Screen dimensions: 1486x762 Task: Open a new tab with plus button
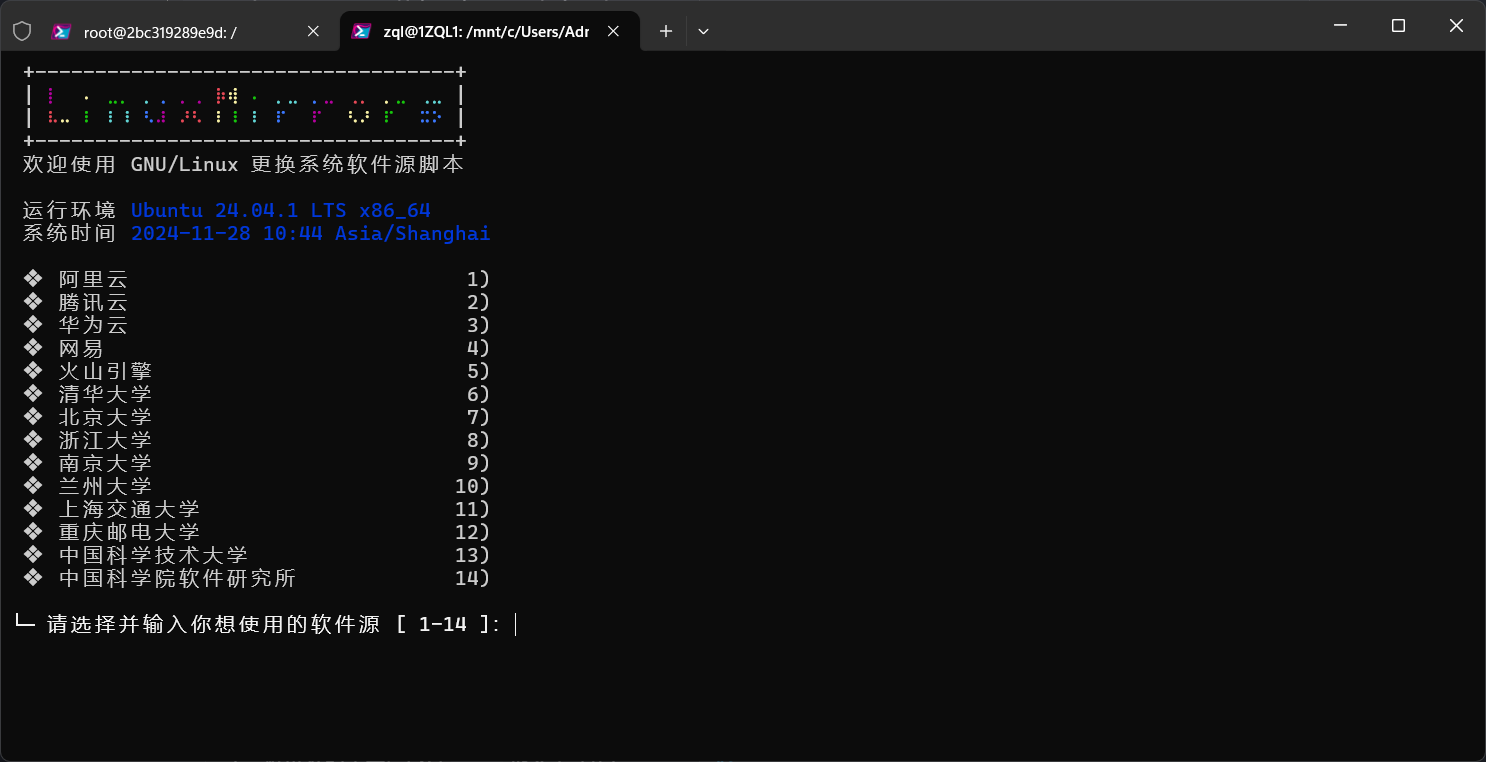666,32
